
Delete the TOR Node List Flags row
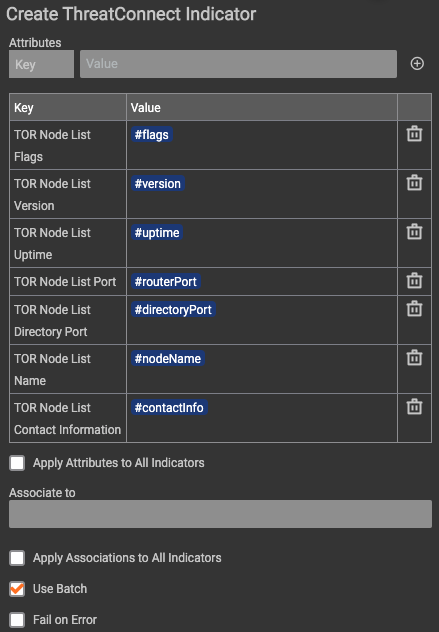point(414,134)
